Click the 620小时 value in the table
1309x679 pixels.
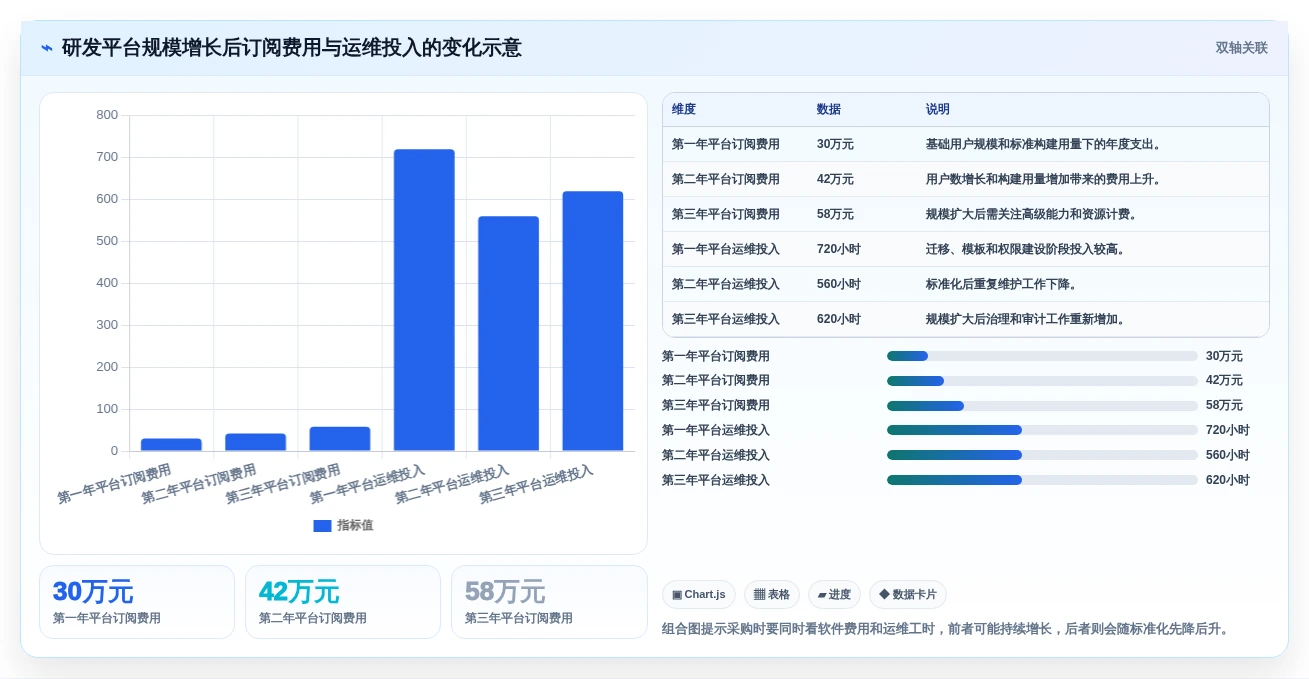839,319
